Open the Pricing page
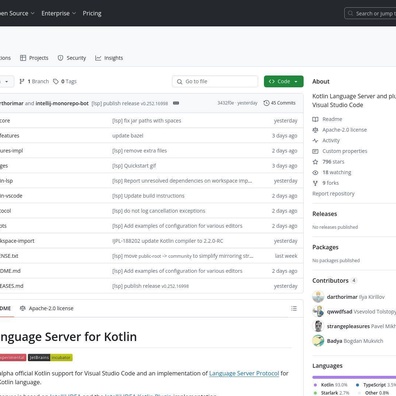Viewport: 396px width, 396px height. click(92, 13)
